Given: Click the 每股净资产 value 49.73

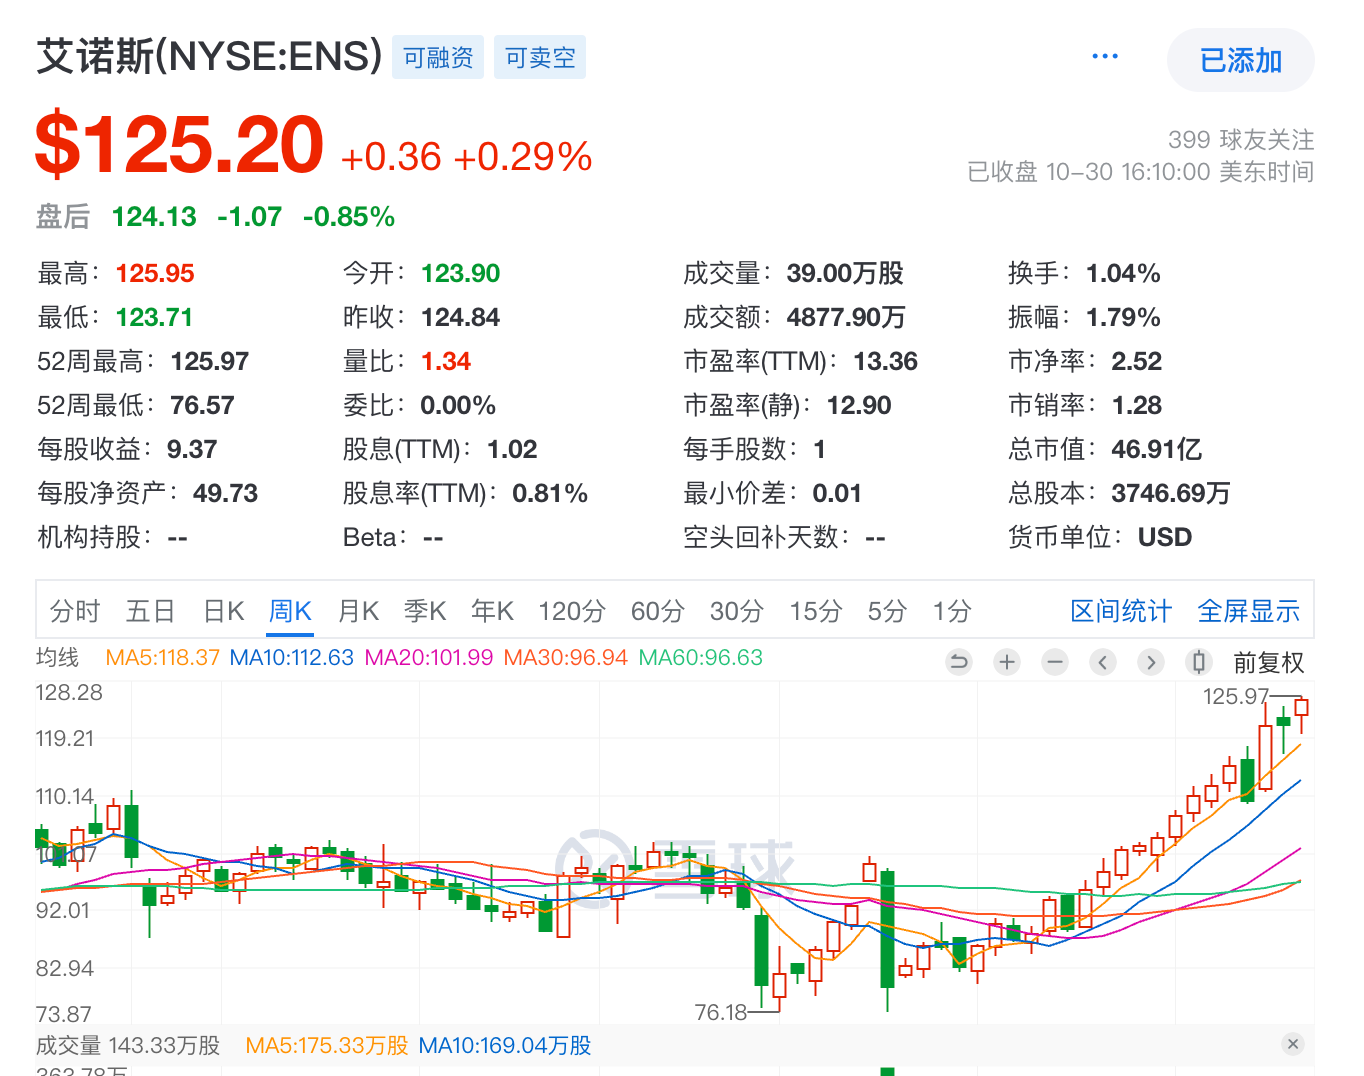Looking at the screenshot, I should tap(225, 493).
